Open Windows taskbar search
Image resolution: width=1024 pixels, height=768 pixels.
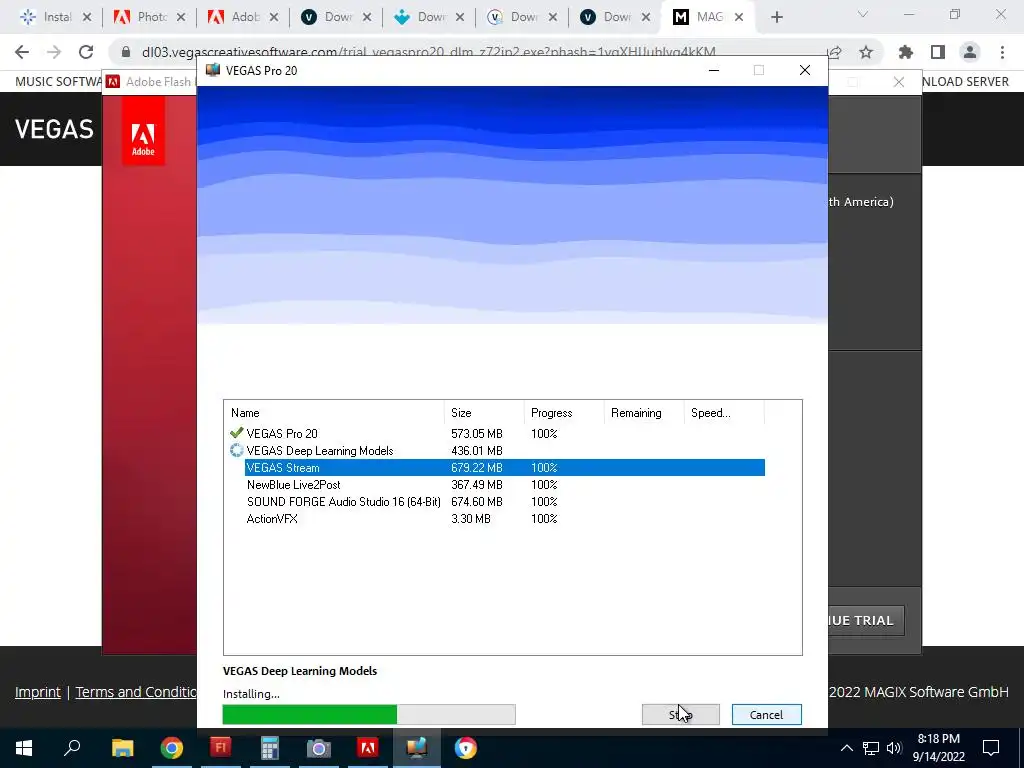pyautogui.click(x=72, y=748)
